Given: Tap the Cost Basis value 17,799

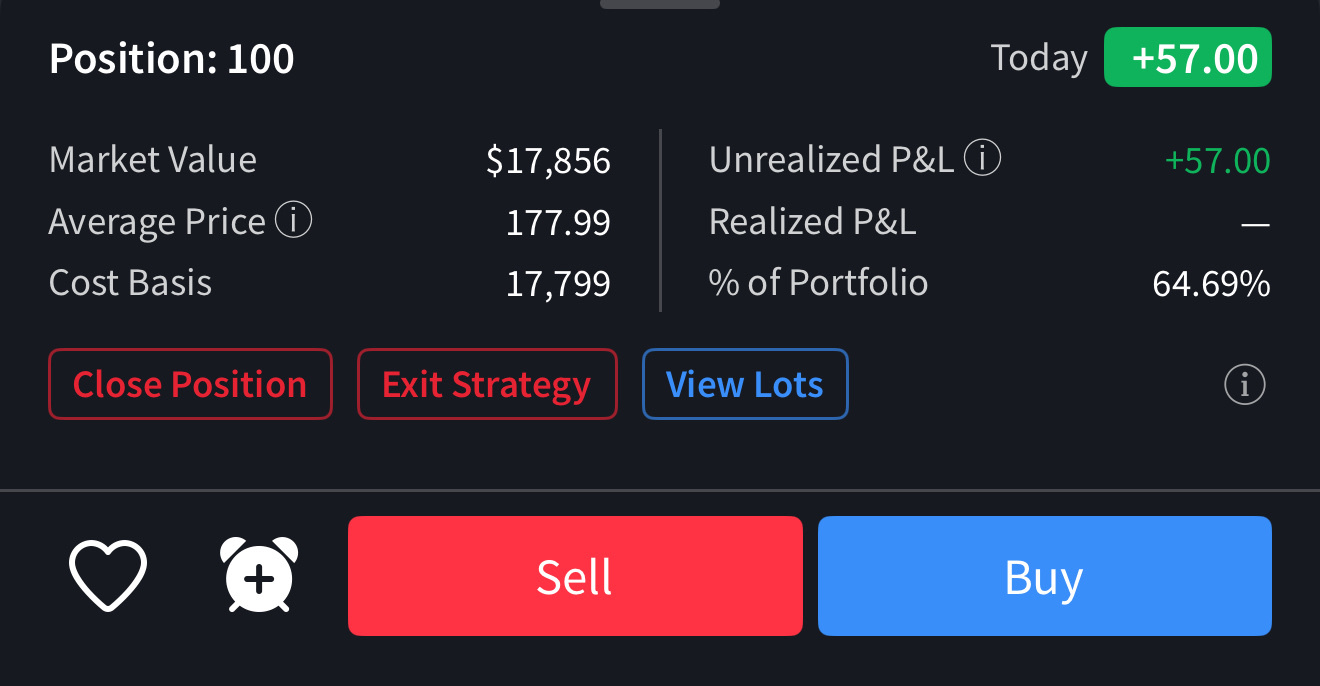Looking at the screenshot, I should tap(558, 284).
